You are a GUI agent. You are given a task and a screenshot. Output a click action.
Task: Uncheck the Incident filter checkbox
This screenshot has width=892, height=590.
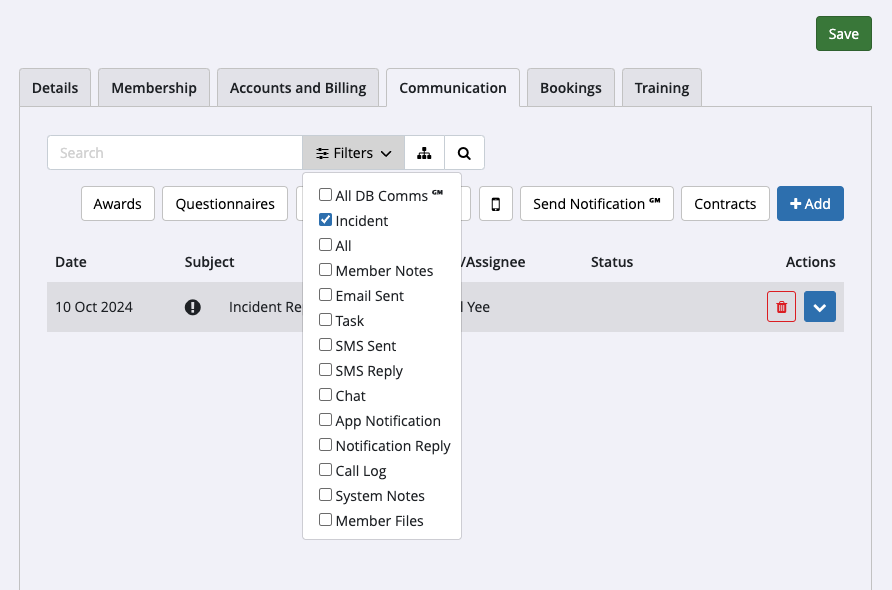click(325, 220)
